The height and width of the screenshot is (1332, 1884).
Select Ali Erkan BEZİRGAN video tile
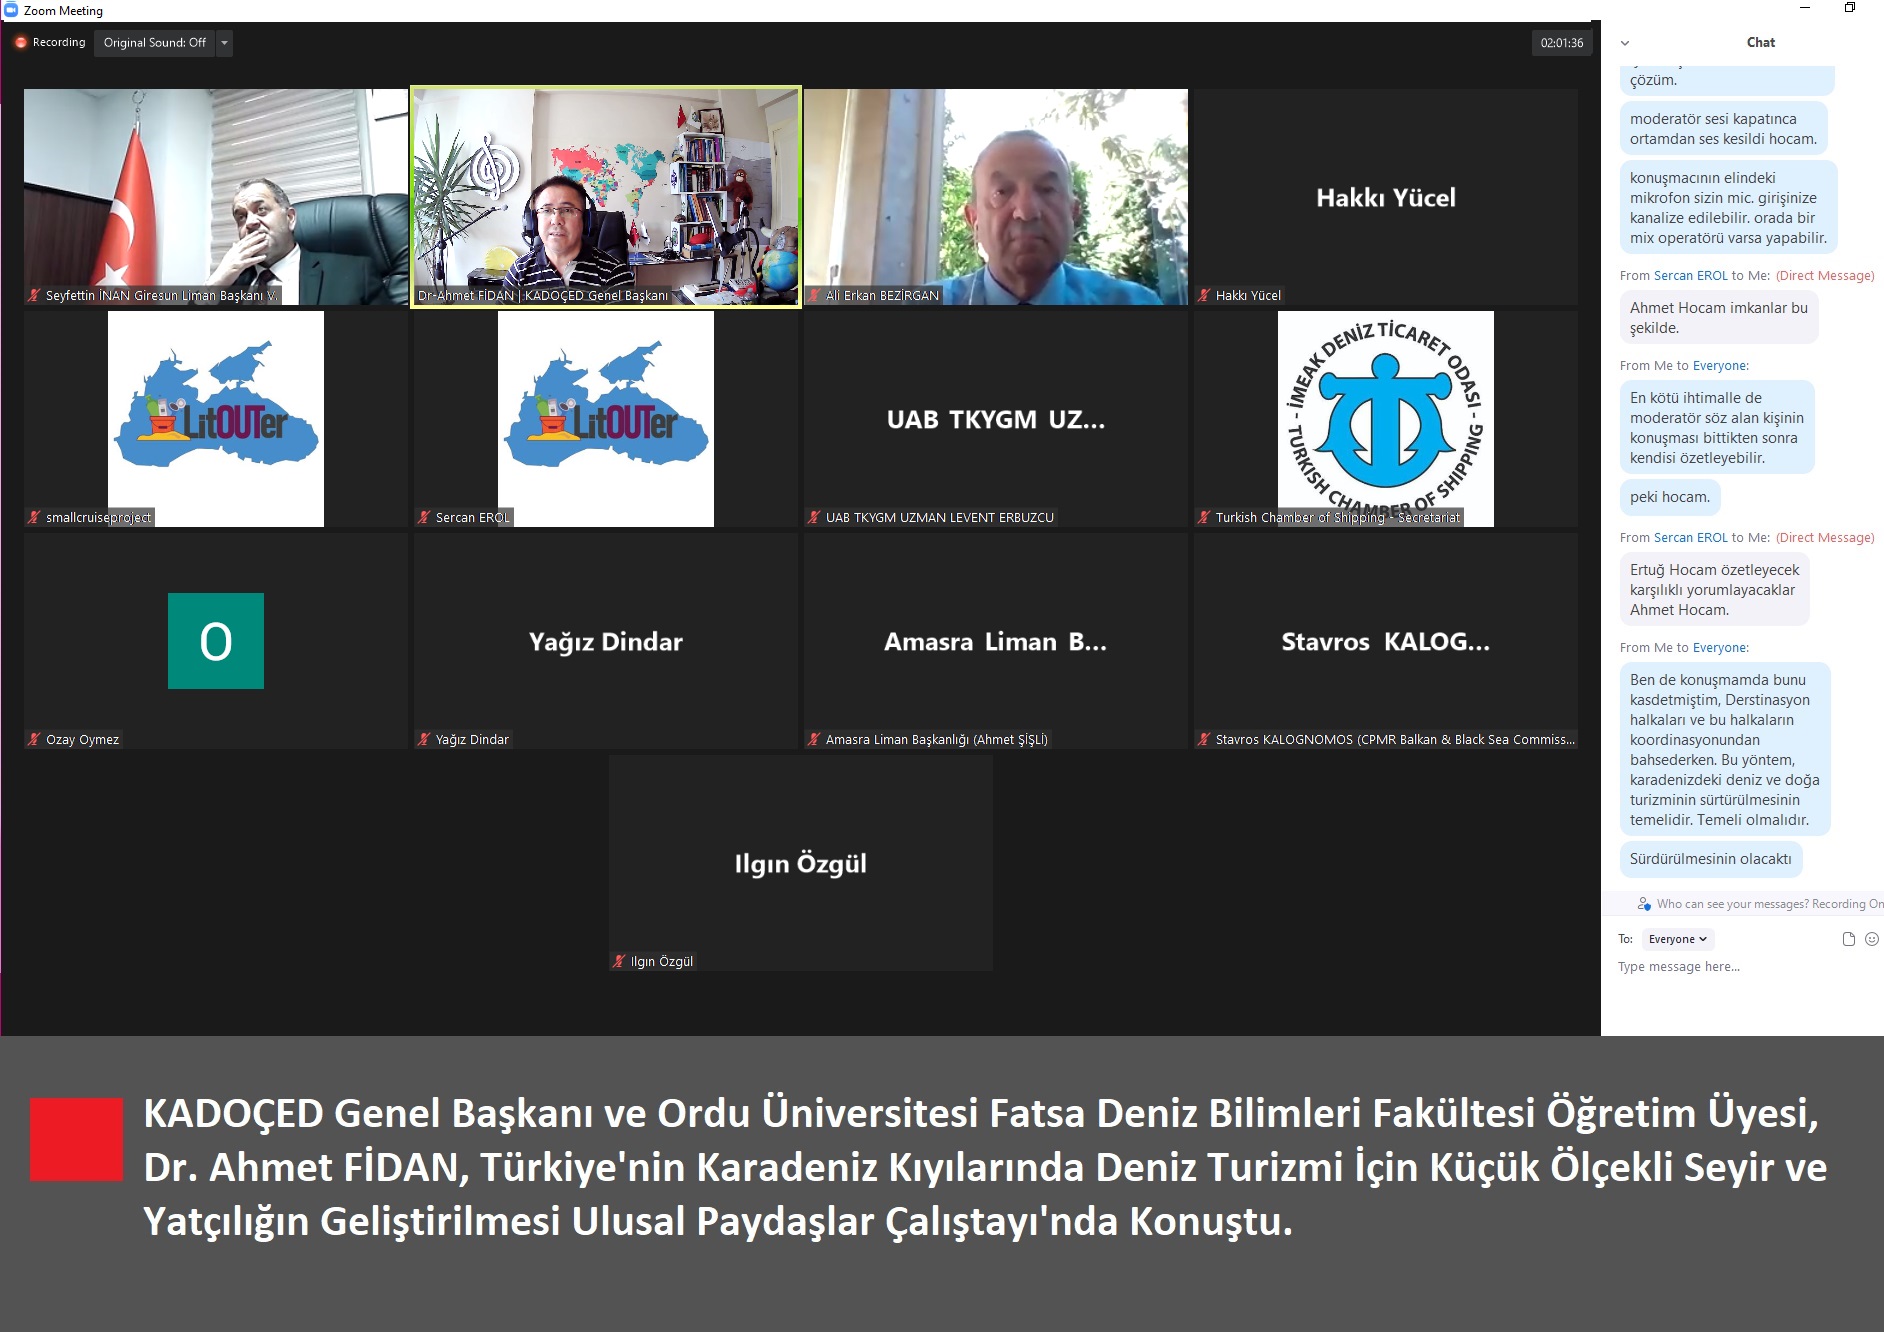pyautogui.click(x=996, y=197)
